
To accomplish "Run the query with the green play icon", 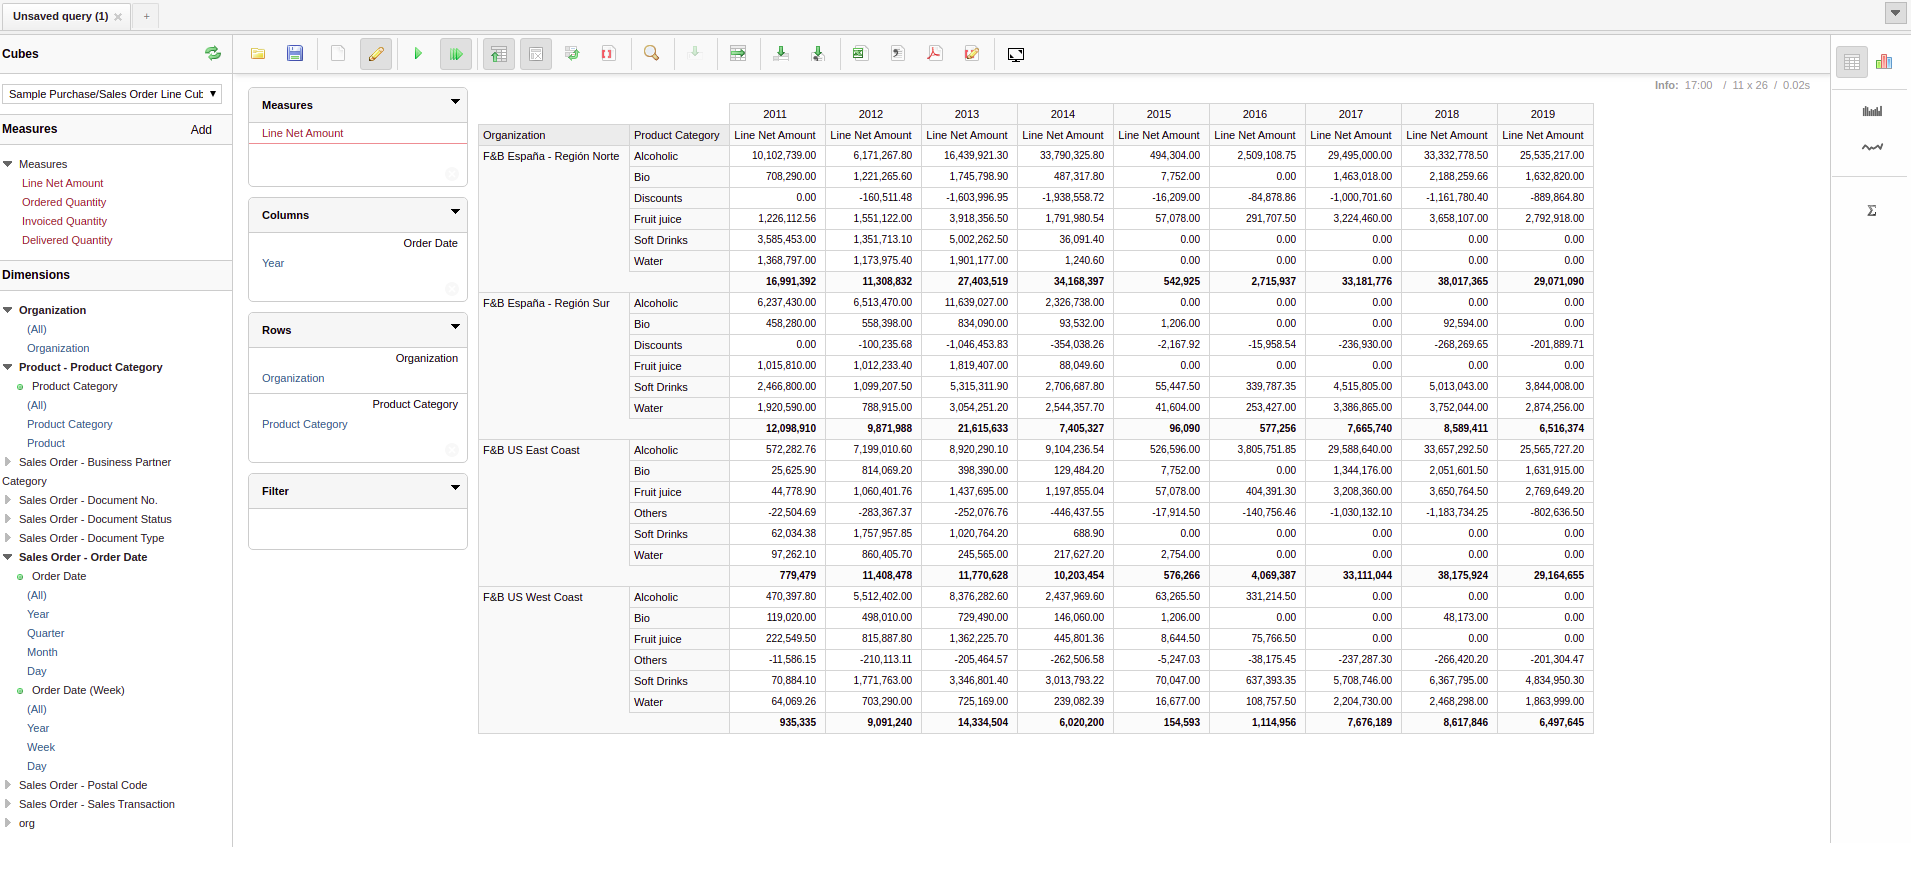I will 418,54.
